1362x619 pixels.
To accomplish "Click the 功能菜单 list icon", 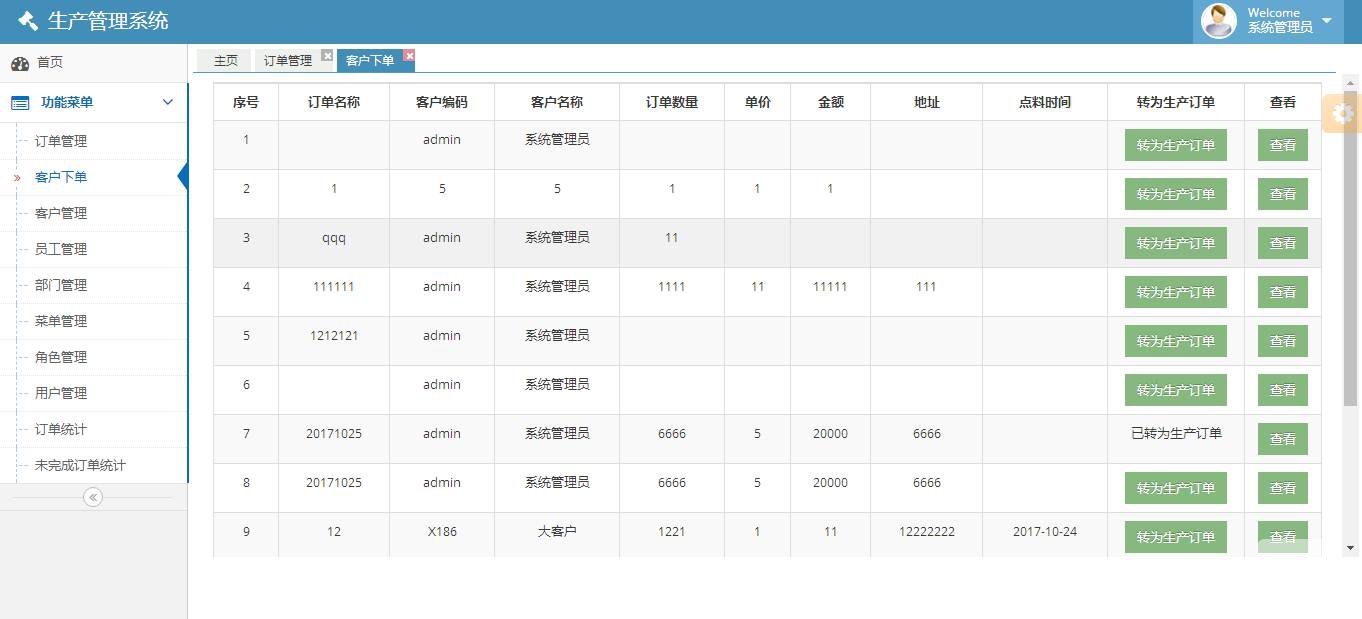I will coord(20,102).
